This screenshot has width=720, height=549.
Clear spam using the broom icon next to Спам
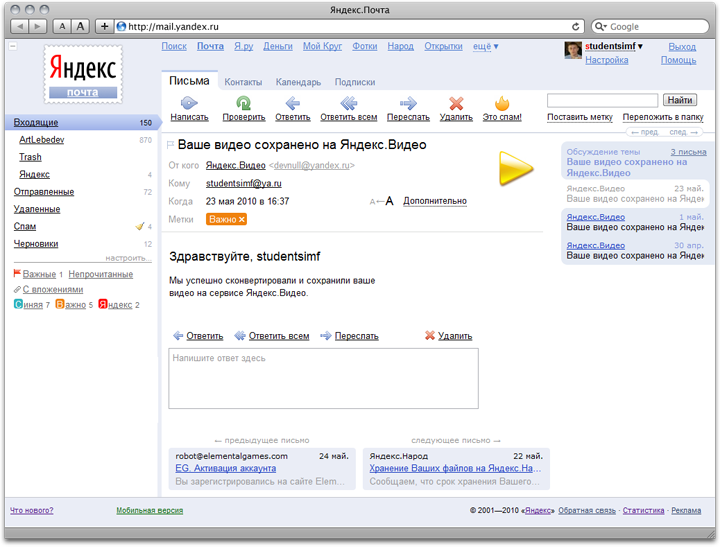coord(140,227)
